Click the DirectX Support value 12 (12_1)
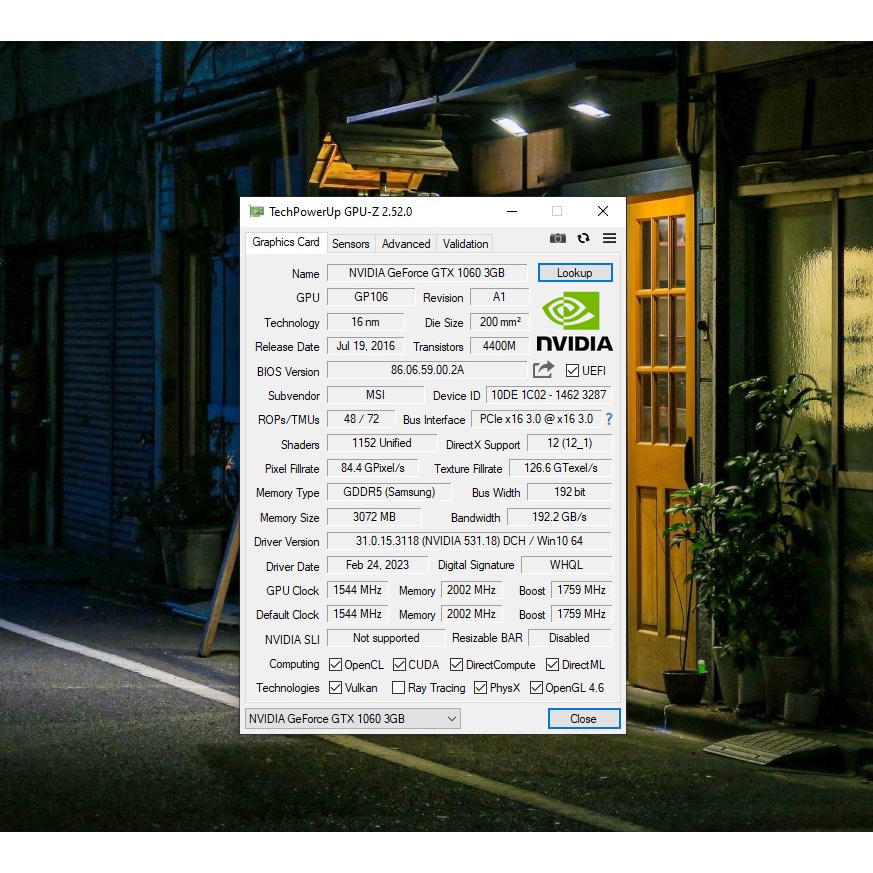This screenshot has height=873, width=873. (x=570, y=443)
